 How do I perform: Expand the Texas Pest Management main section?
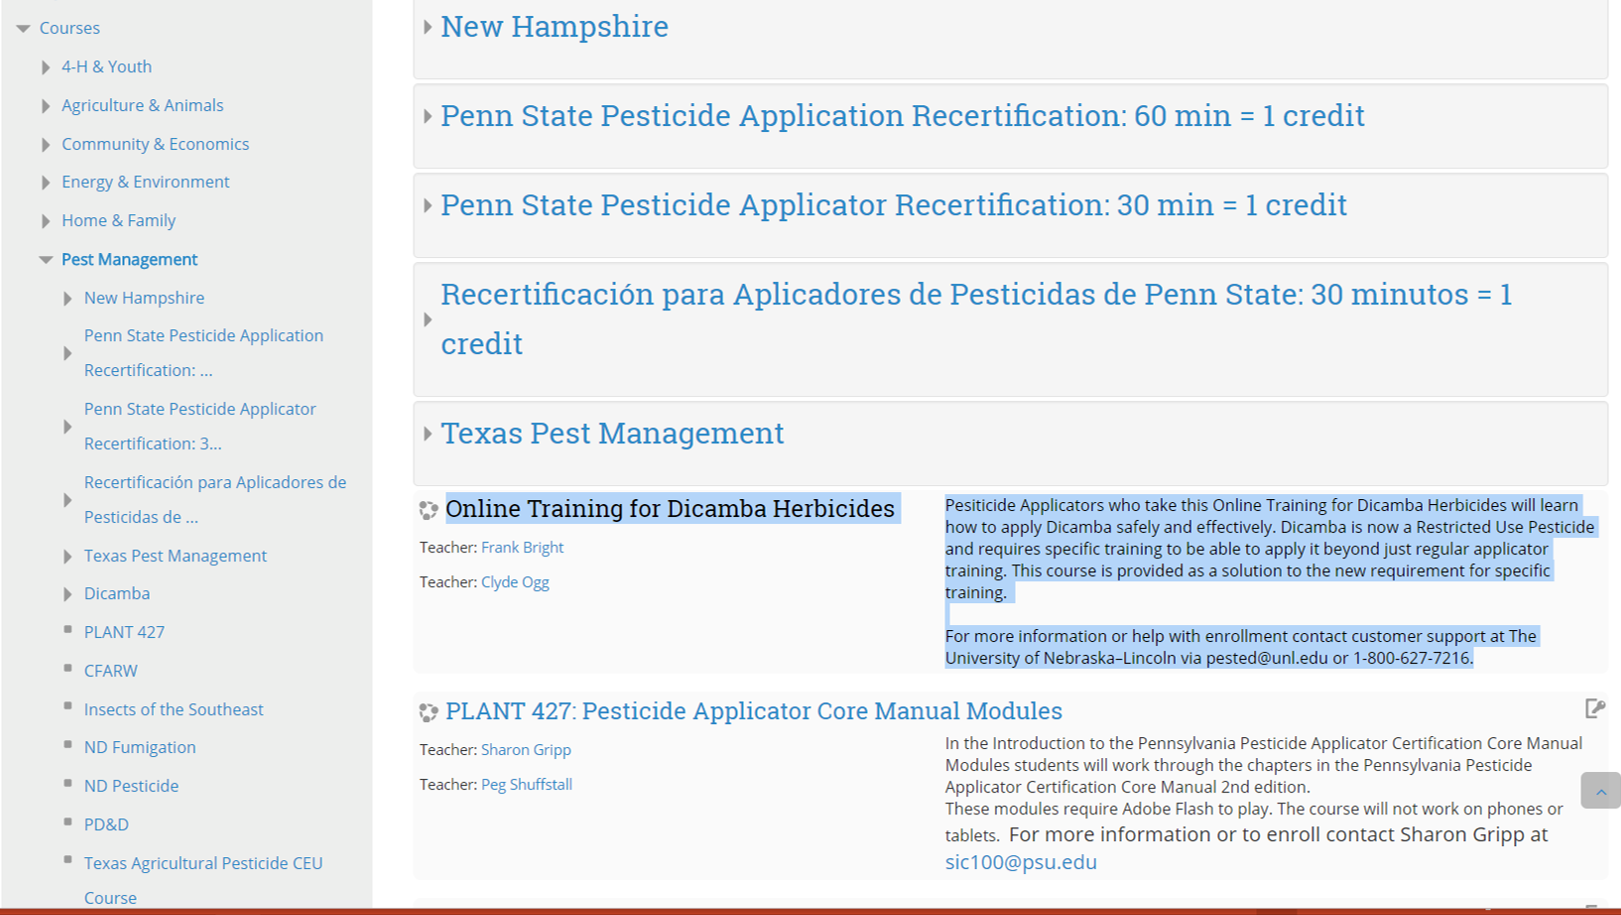click(427, 434)
